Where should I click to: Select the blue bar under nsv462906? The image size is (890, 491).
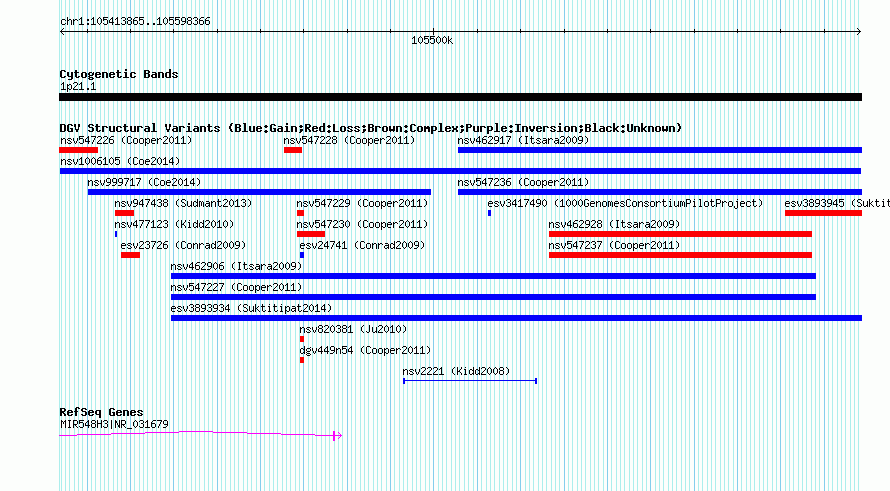(493, 276)
